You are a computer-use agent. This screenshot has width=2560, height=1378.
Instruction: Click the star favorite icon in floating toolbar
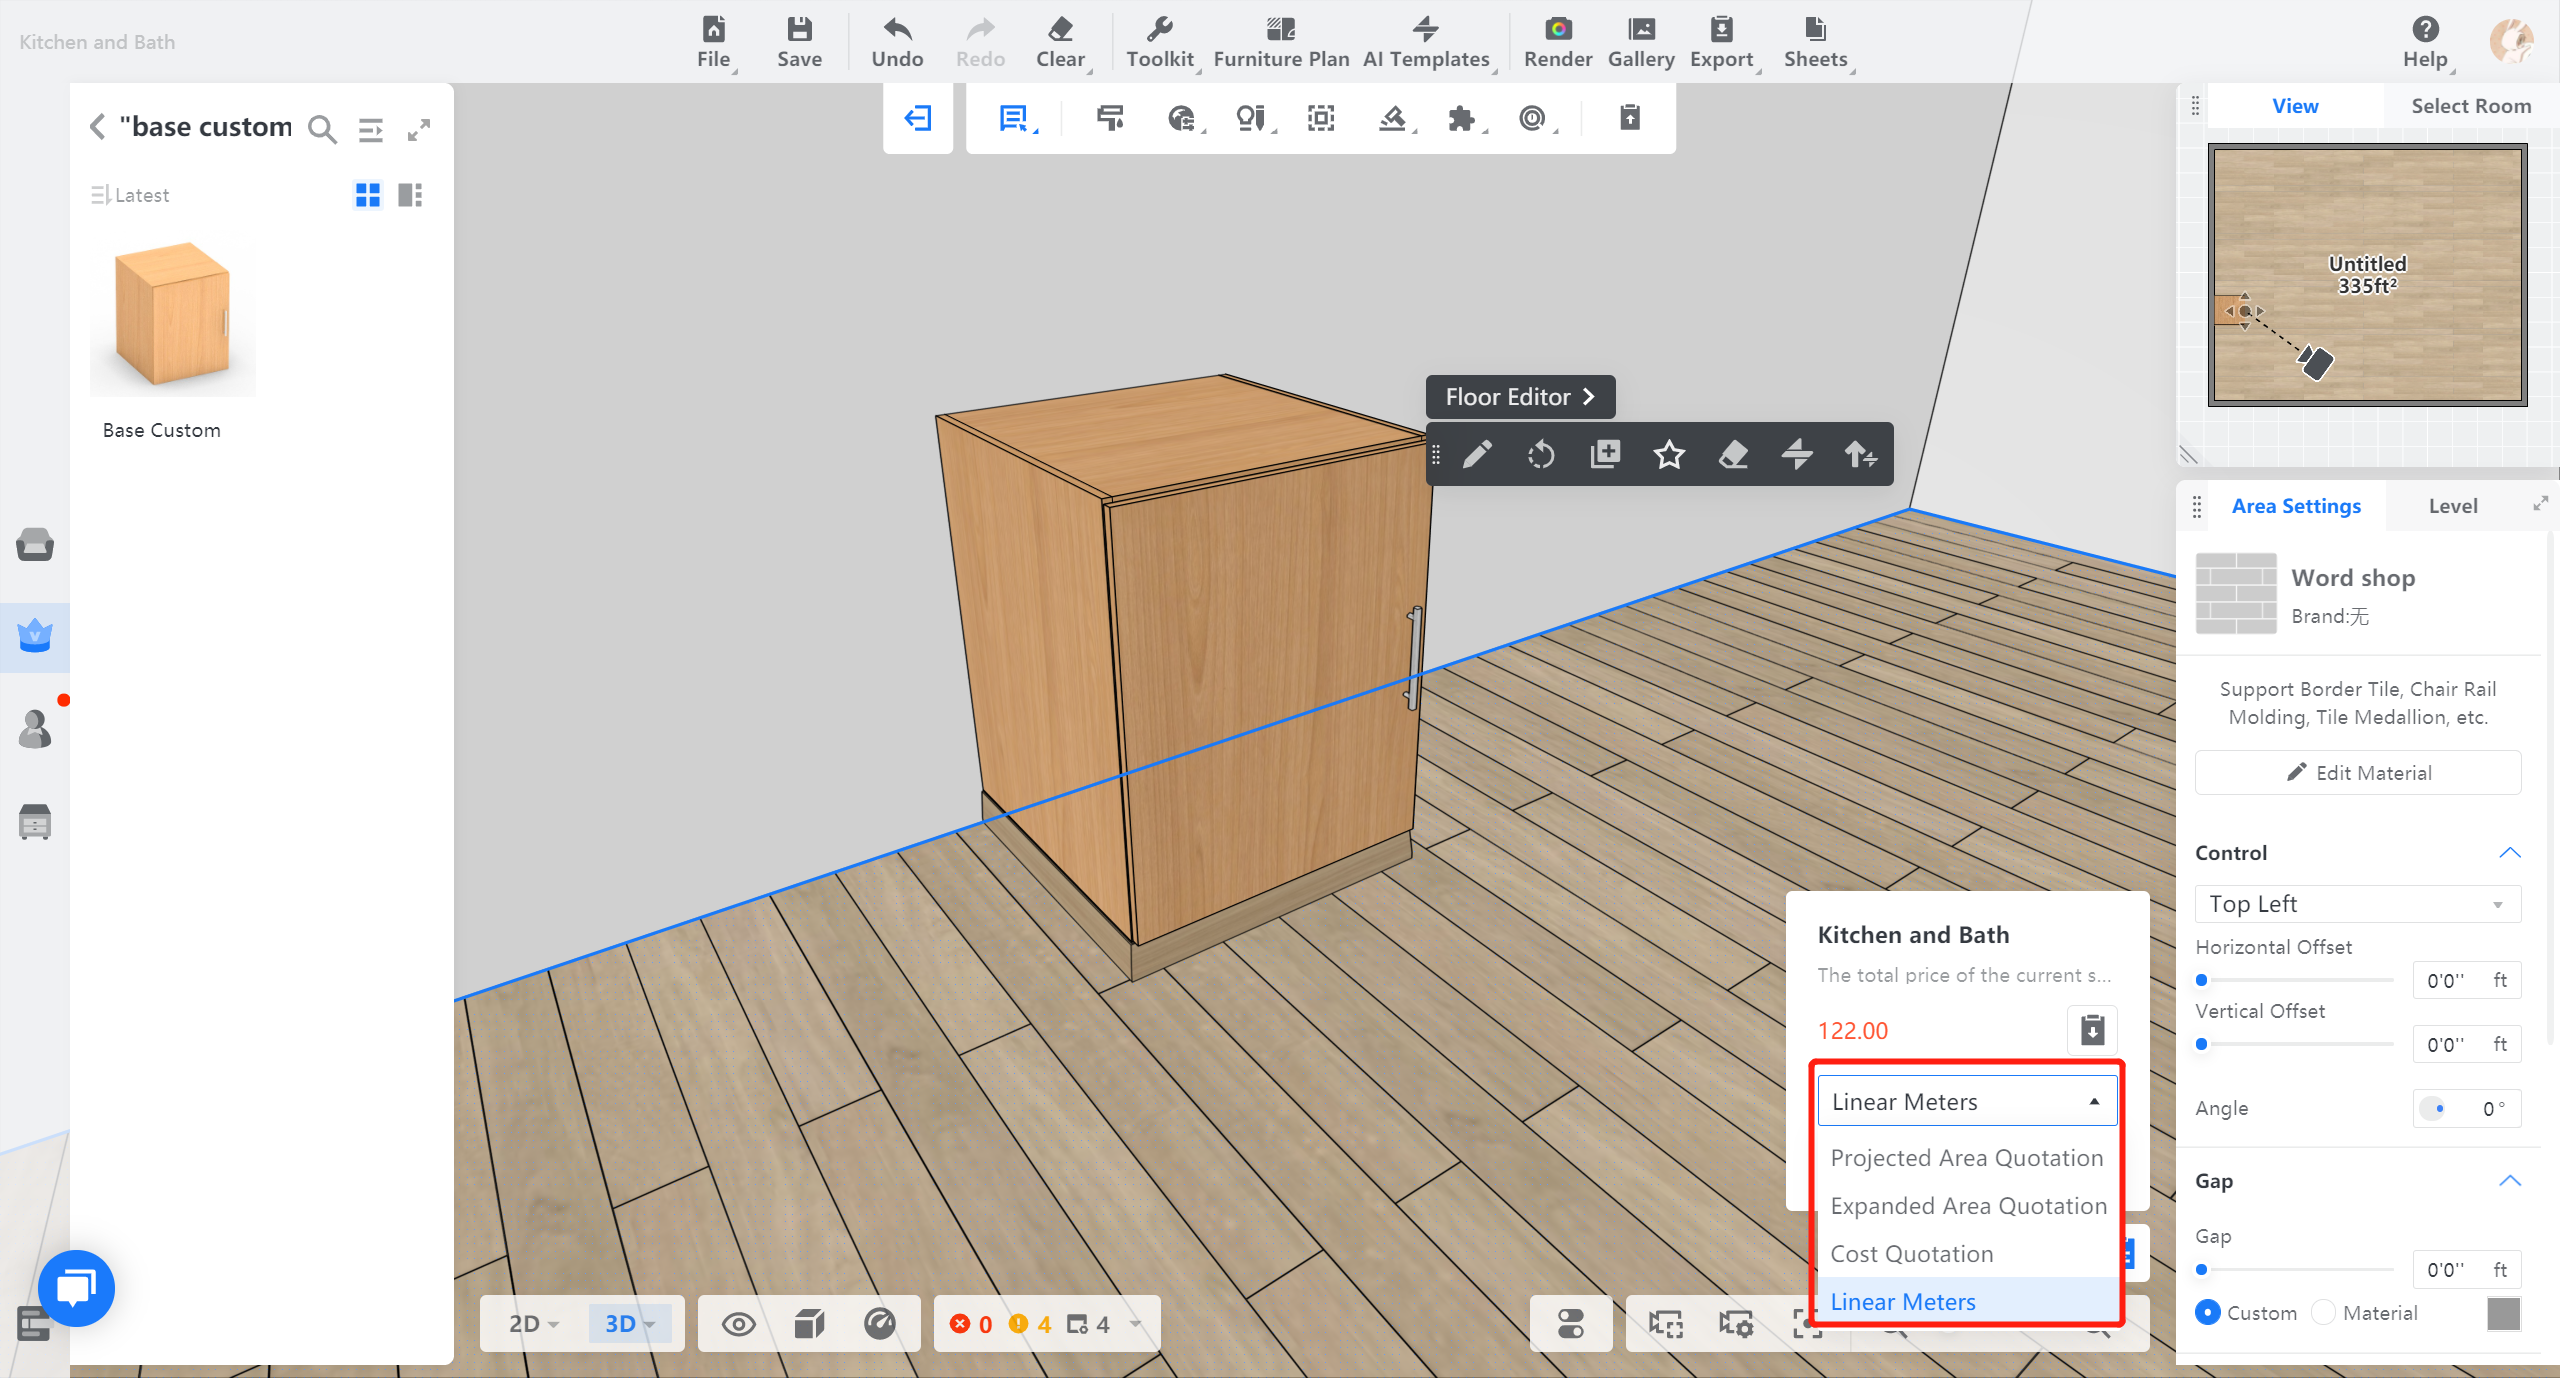pos(1668,455)
